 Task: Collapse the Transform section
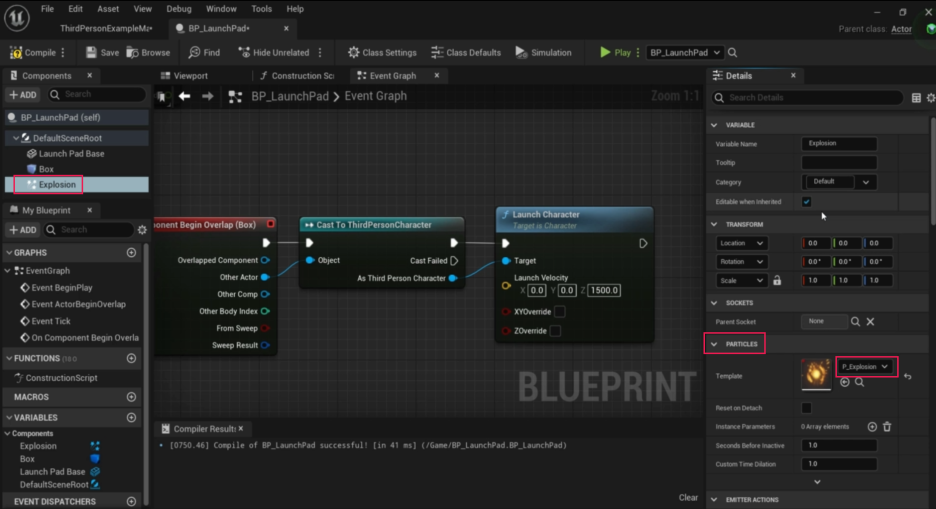pos(715,225)
